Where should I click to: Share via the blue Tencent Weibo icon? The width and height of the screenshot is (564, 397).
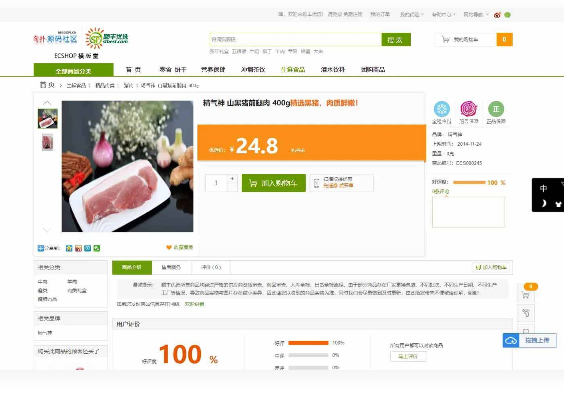click(x=87, y=248)
